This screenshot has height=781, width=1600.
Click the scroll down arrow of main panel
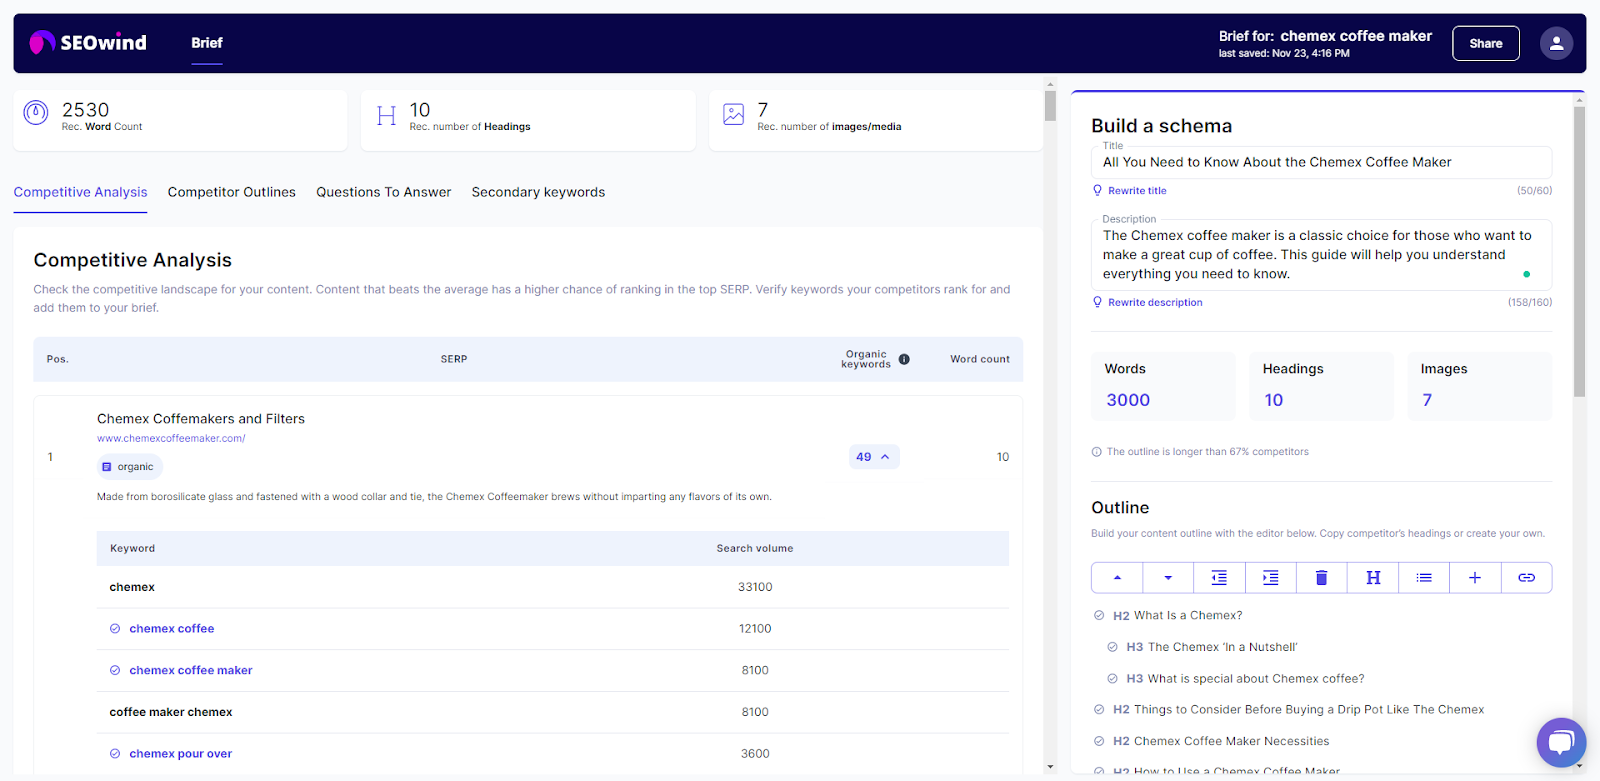[1050, 767]
